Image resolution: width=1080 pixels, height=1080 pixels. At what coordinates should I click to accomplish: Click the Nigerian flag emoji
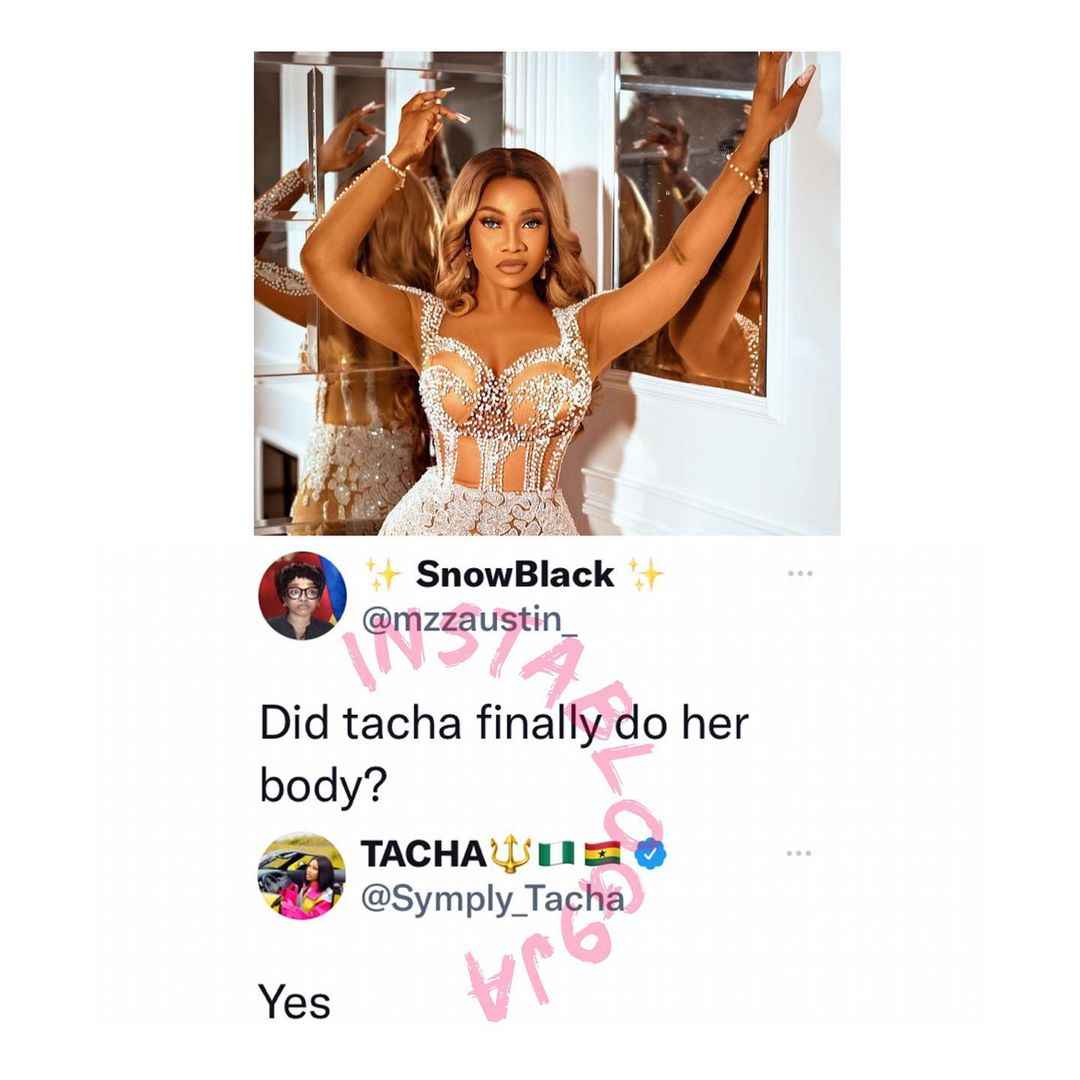pyautogui.click(x=556, y=854)
